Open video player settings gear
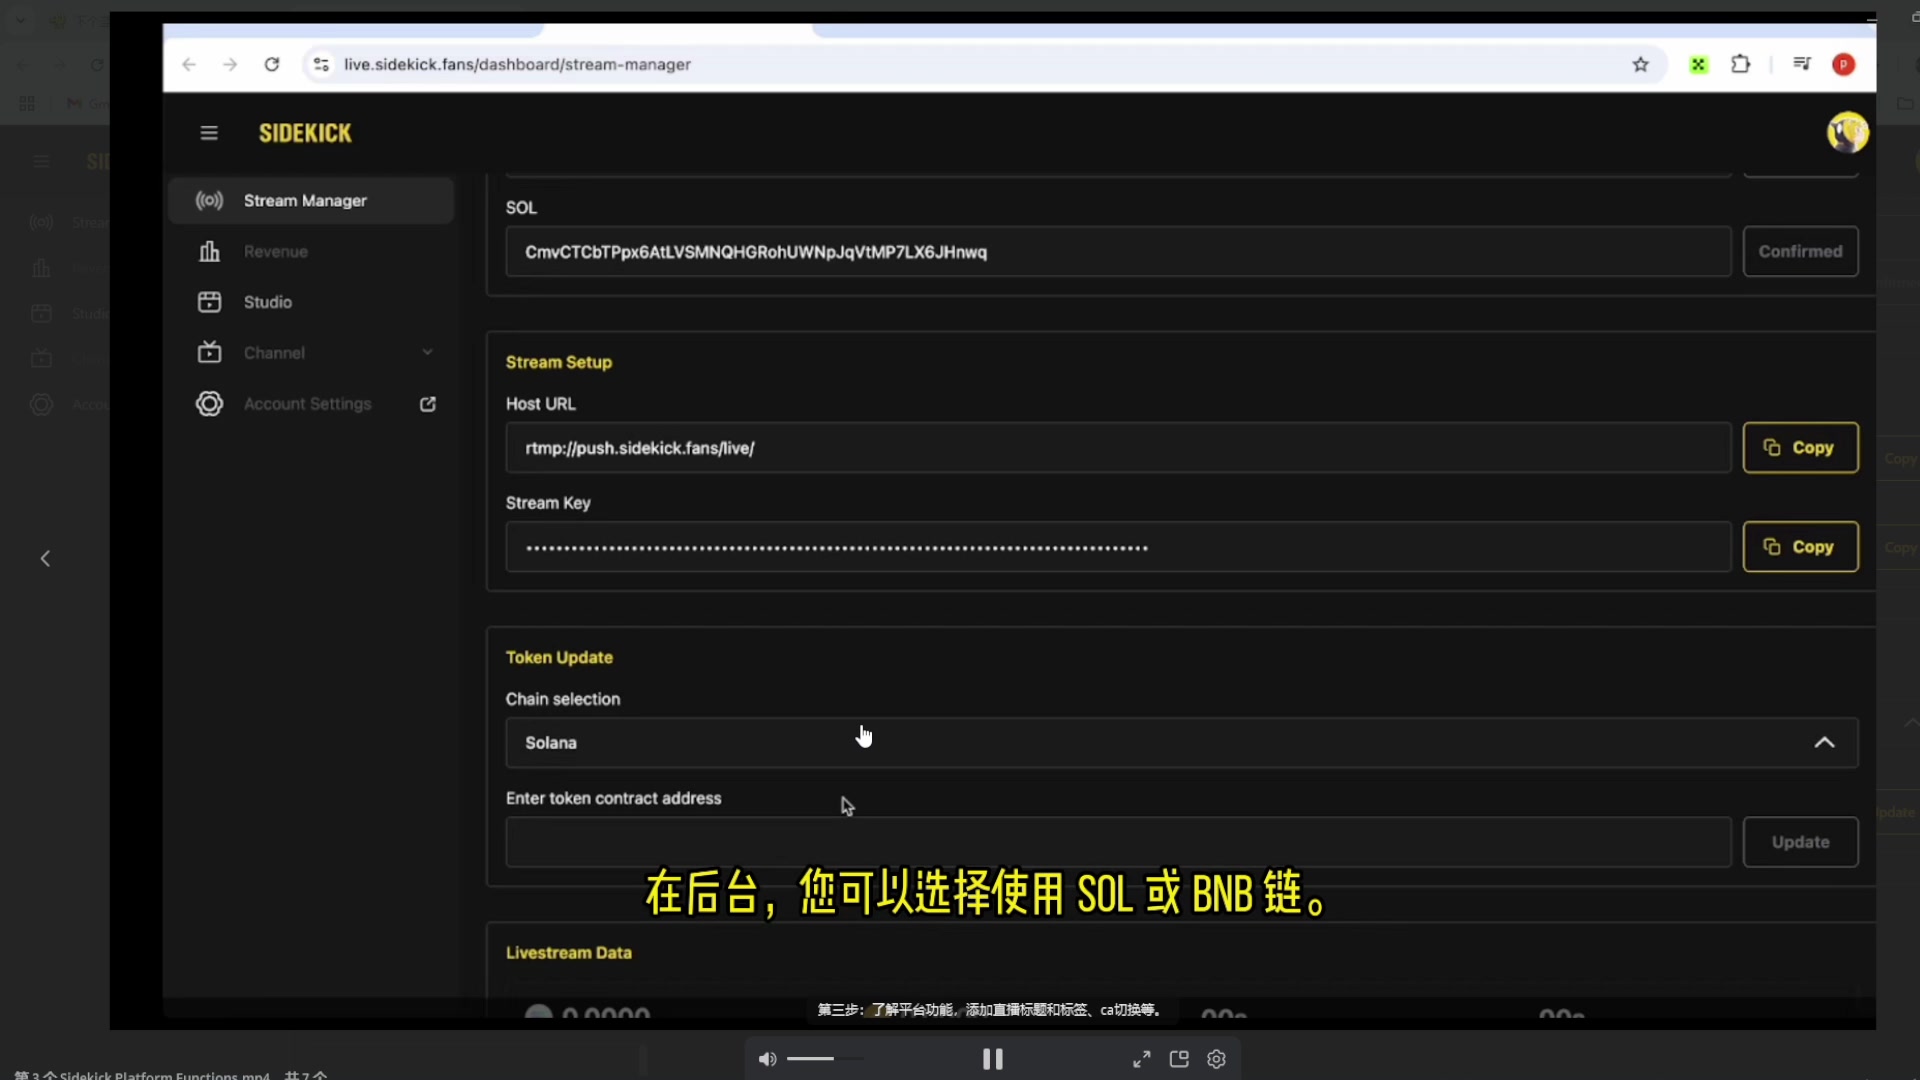1920x1080 pixels. point(1216,1059)
